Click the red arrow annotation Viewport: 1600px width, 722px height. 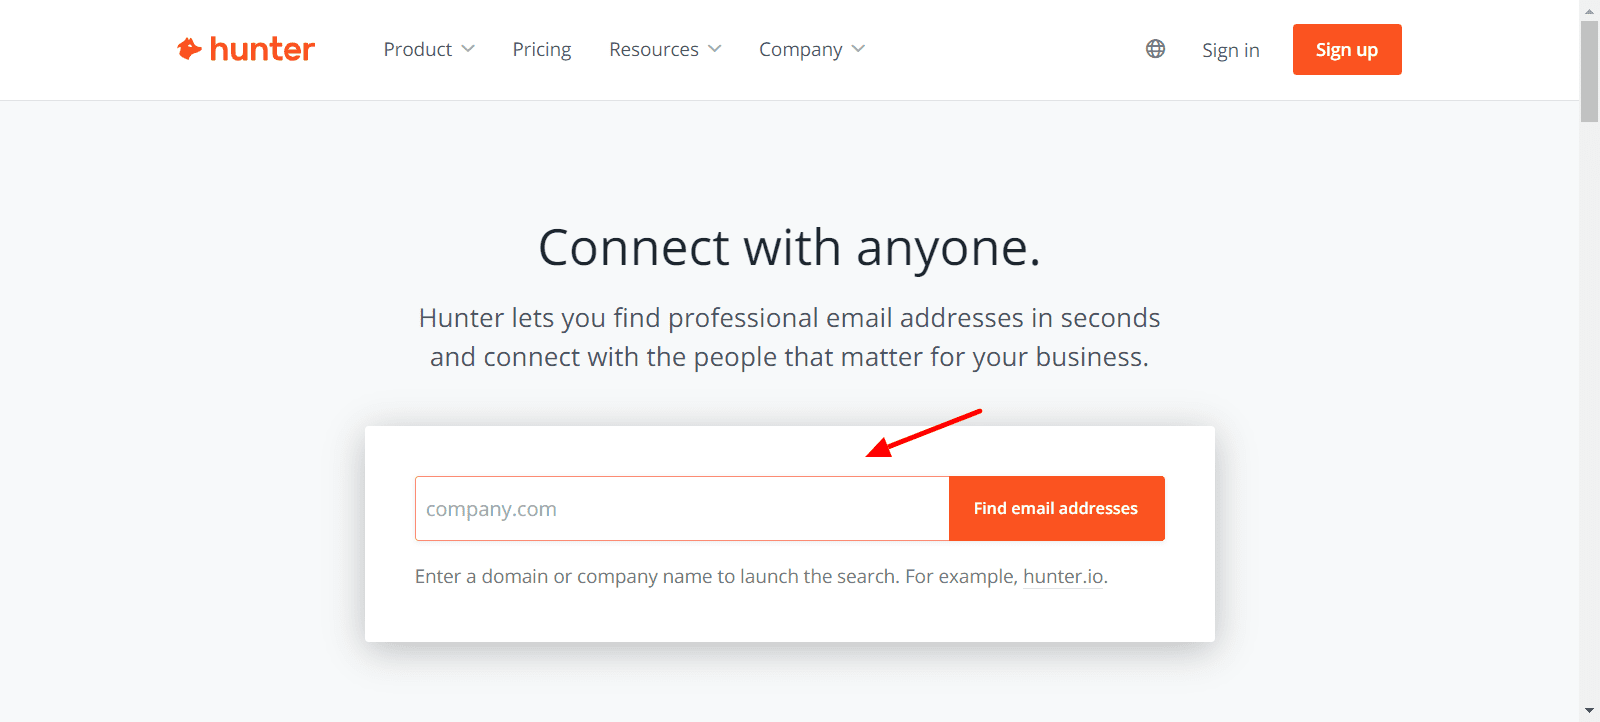[923, 433]
